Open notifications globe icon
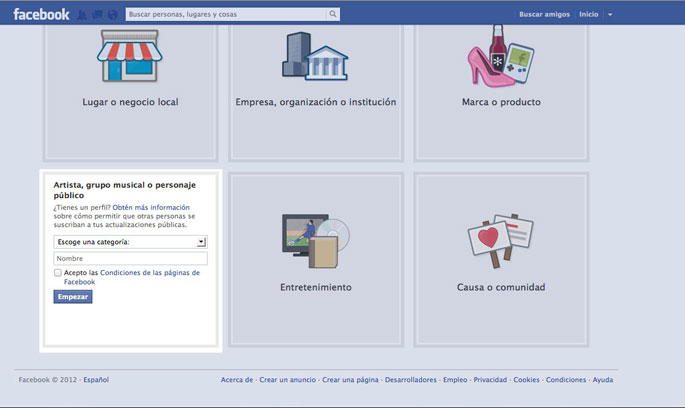 click(x=113, y=15)
